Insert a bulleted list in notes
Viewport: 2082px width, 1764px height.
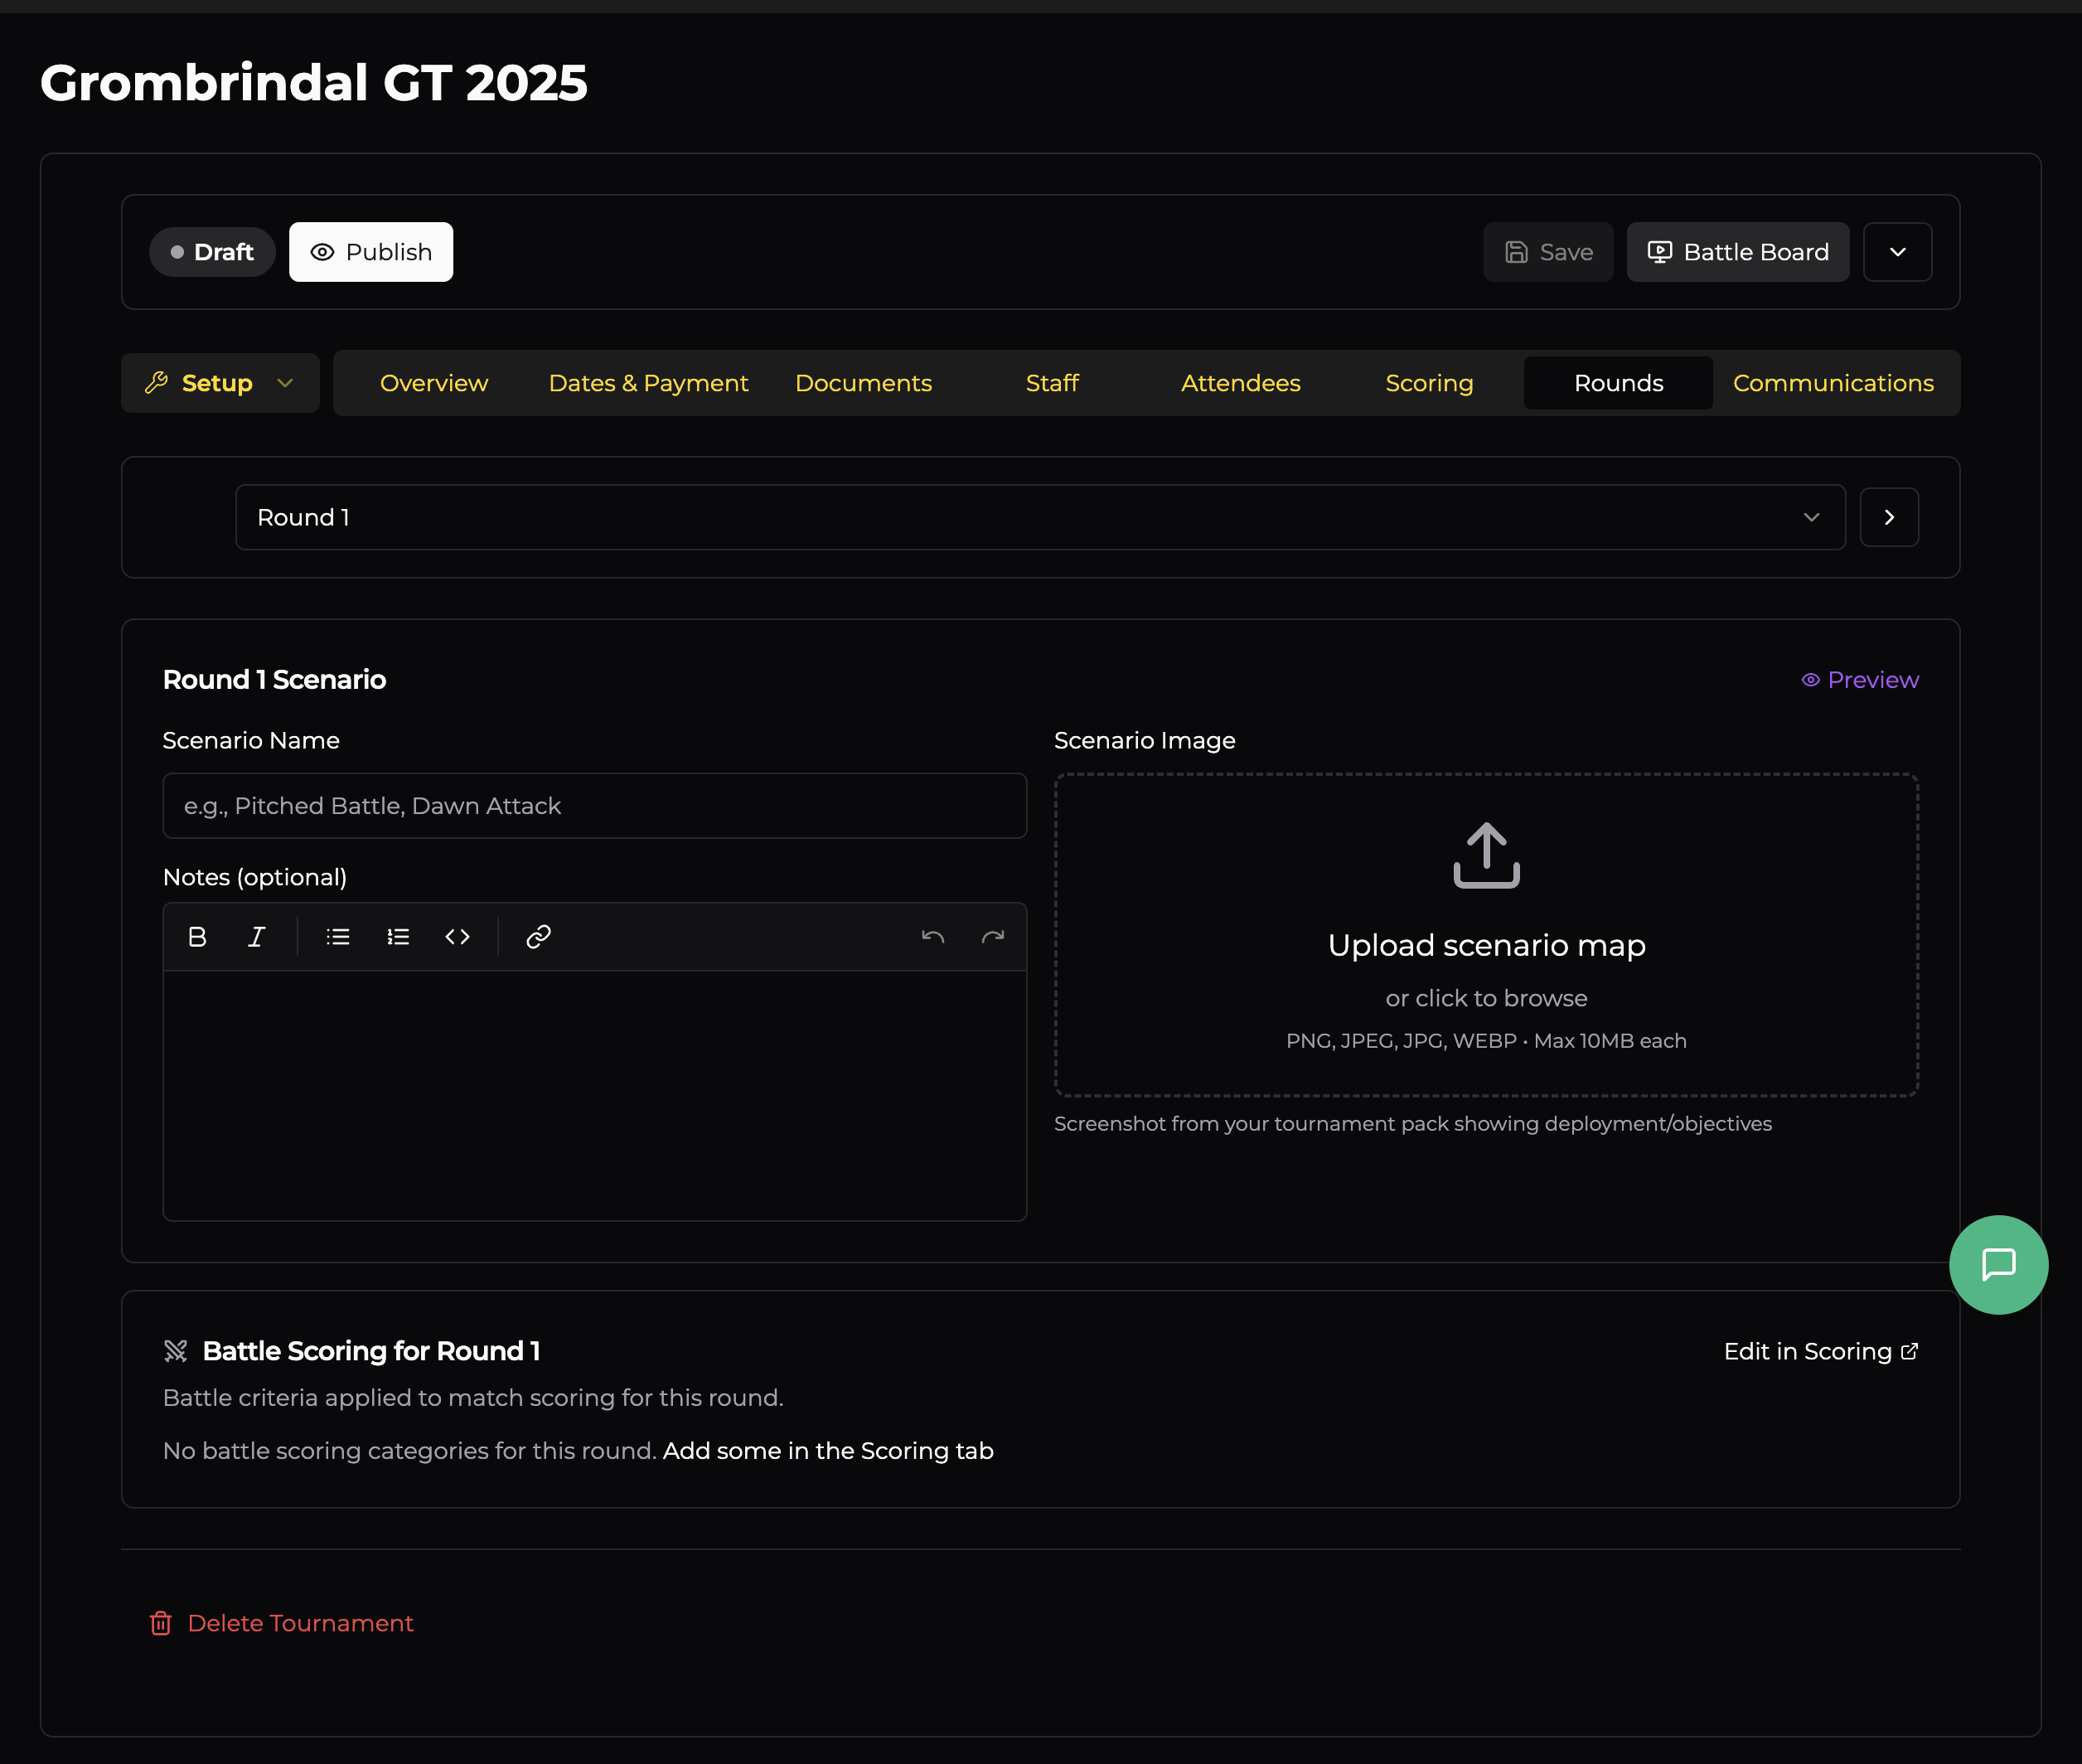pyautogui.click(x=338, y=937)
